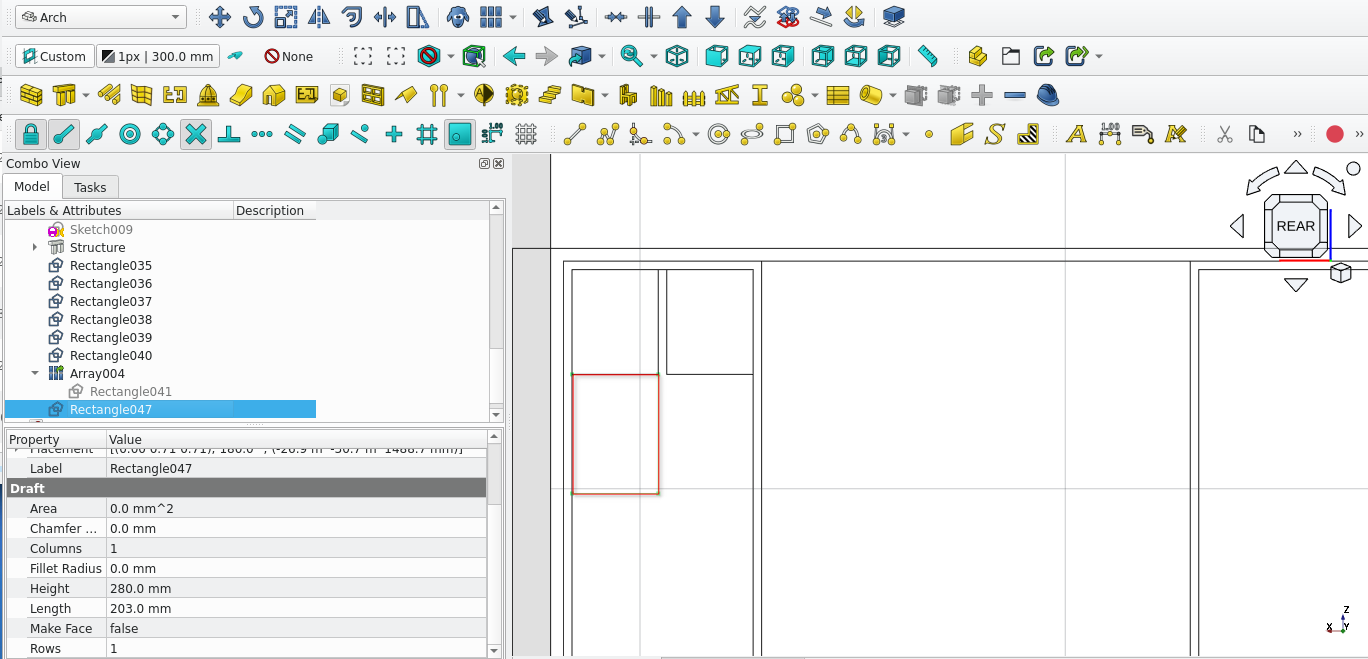This screenshot has height=659, width=1368.
Task: Expand the Structure tree item
Action: 35,247
